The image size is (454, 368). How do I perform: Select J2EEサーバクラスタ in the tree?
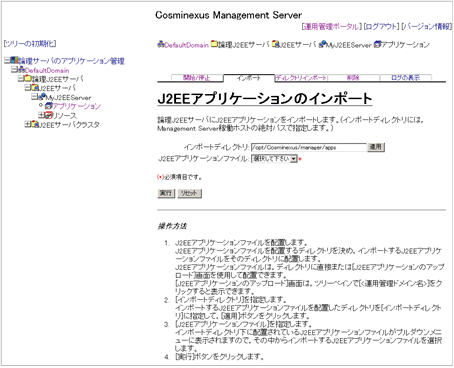click(69, 125)
